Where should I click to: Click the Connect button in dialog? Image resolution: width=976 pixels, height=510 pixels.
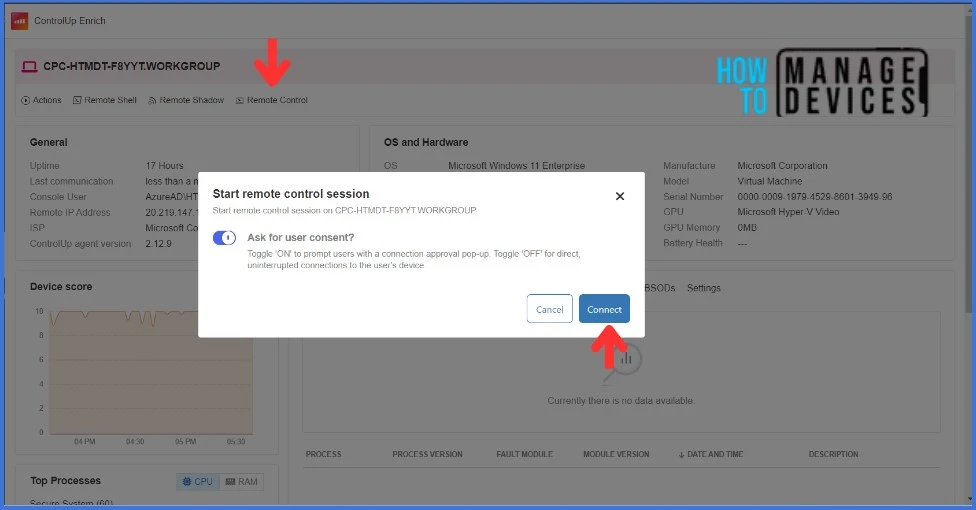coord(604,309)
